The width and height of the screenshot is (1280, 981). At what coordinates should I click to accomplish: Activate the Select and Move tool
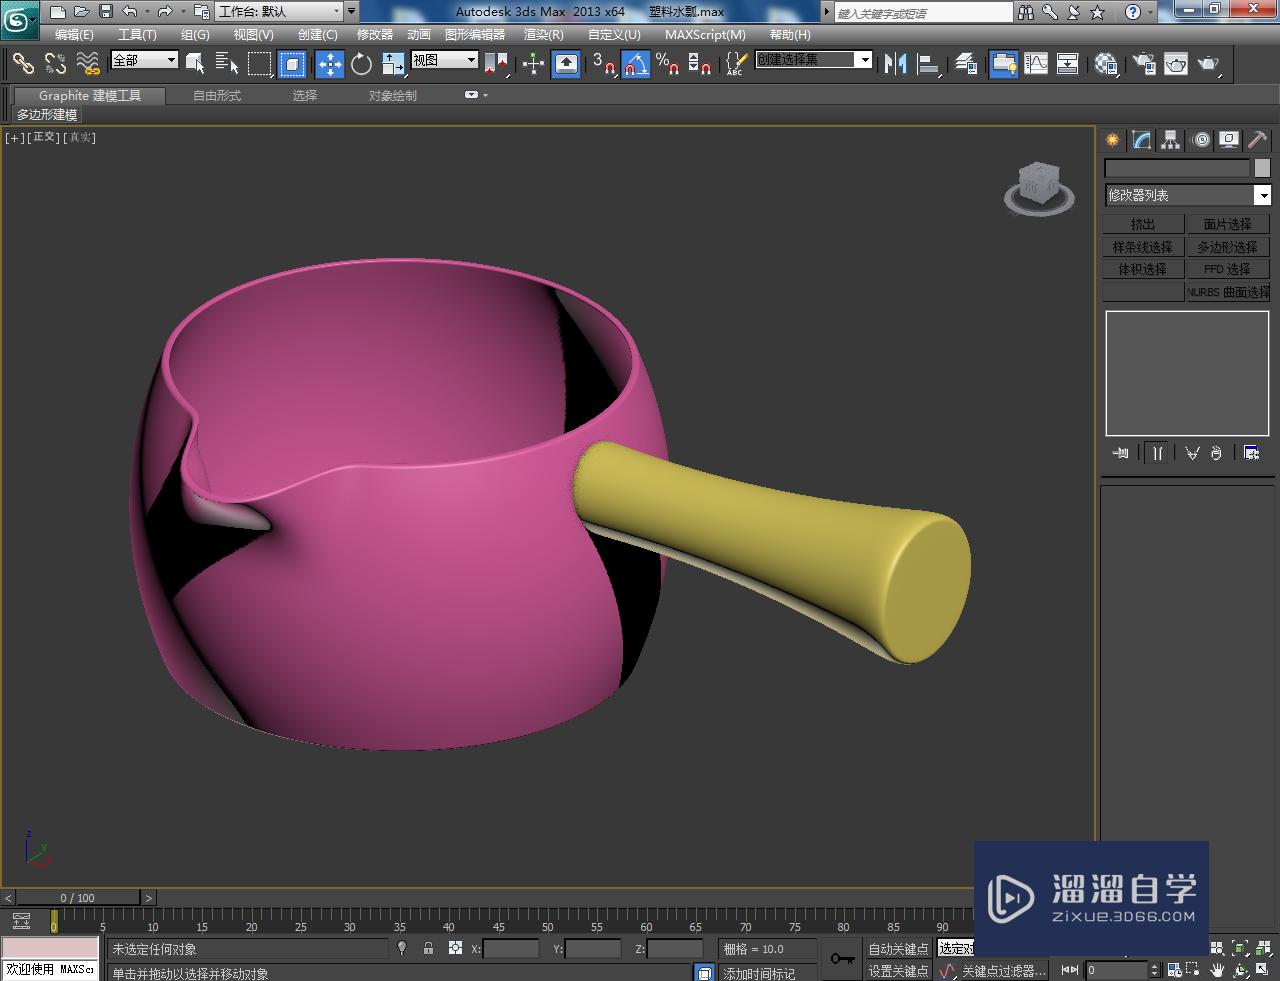pos(330,64)
